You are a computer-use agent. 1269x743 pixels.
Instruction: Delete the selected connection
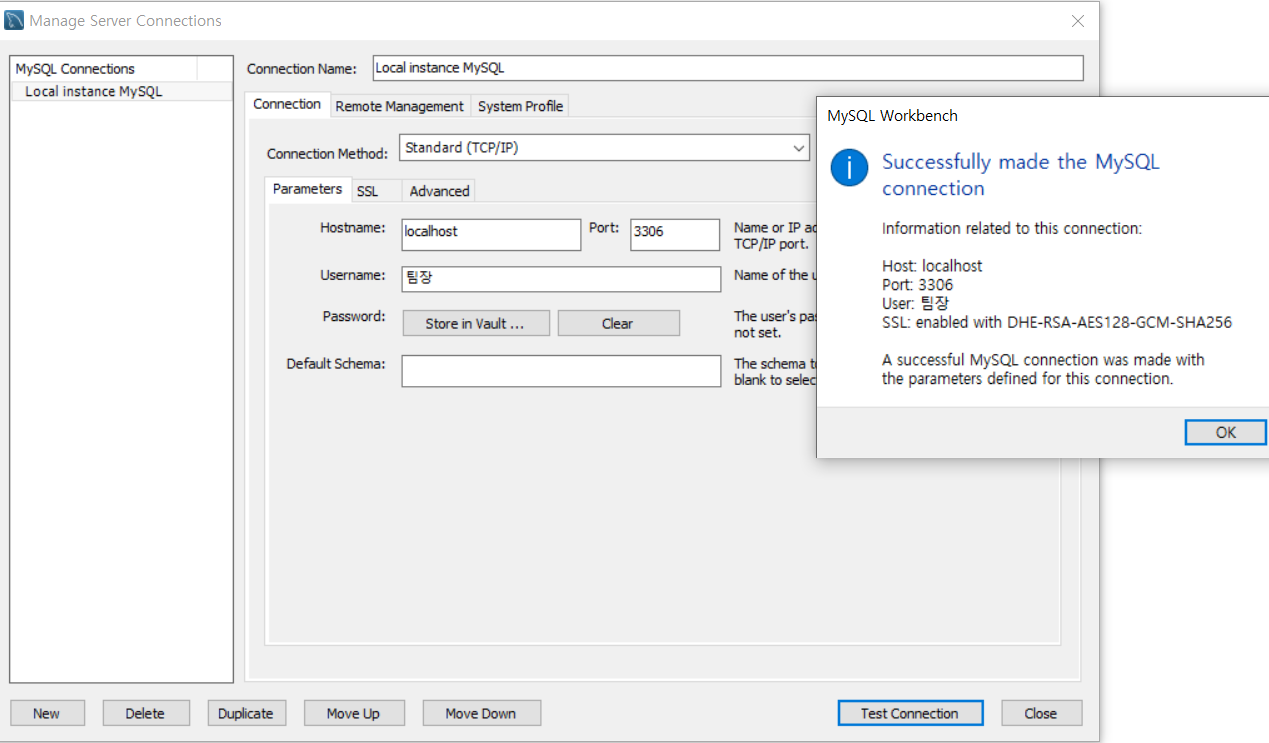(x=145, y=713)
